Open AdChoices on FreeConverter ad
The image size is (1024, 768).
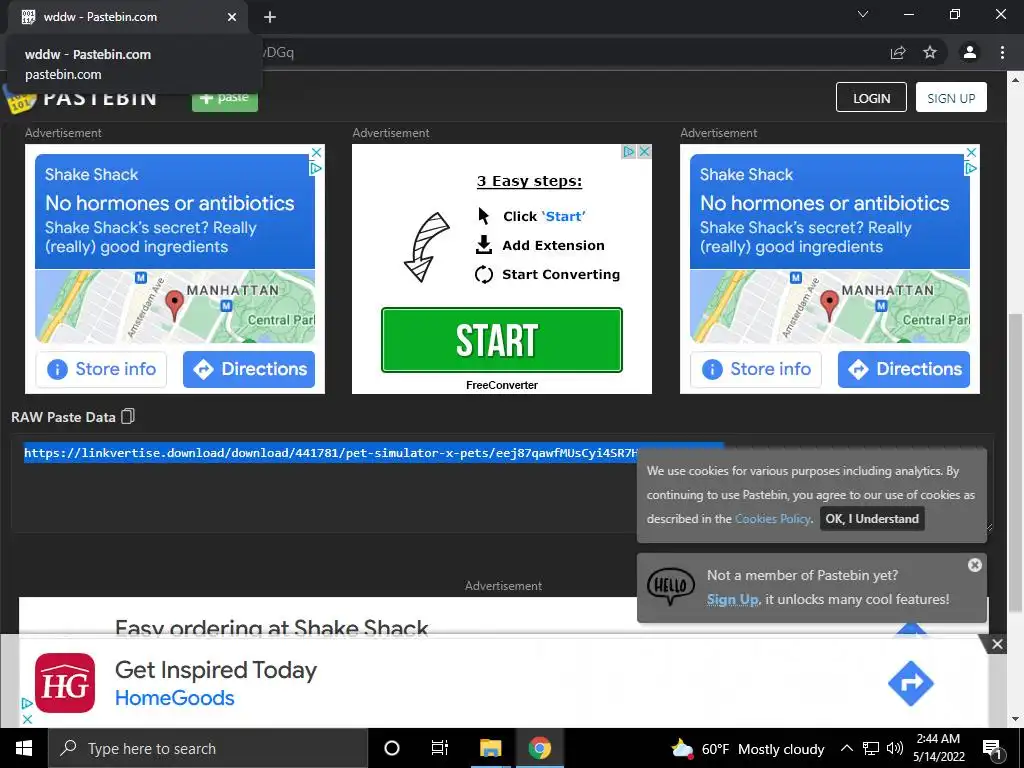click(x=629, y=152)
